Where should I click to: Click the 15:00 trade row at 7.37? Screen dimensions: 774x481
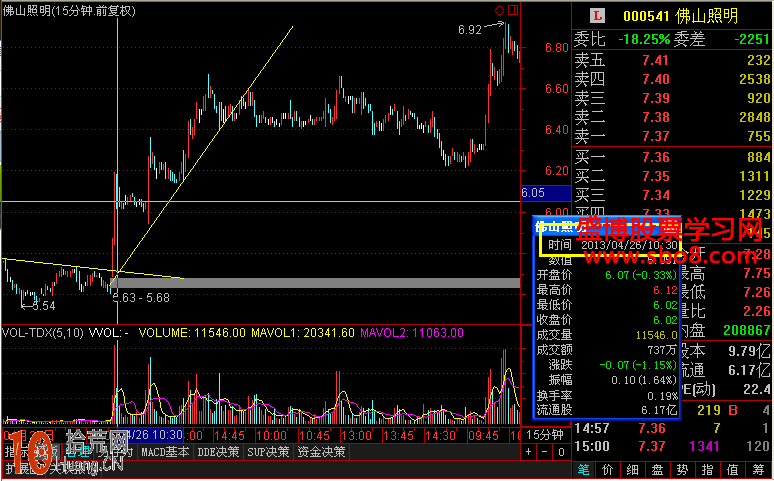(x=671, y=446)
